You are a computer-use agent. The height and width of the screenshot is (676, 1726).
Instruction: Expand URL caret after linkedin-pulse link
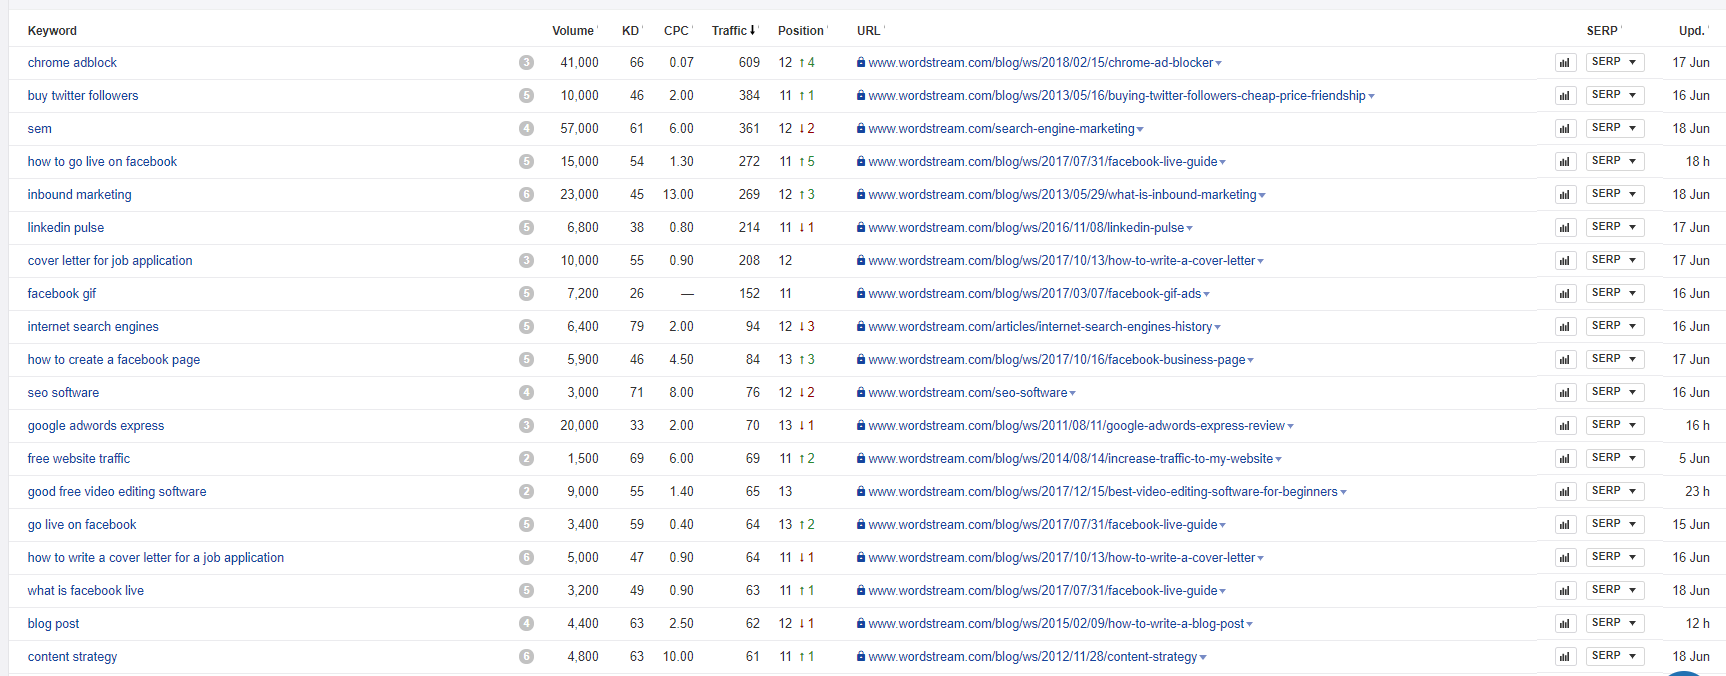(1189, 228)
